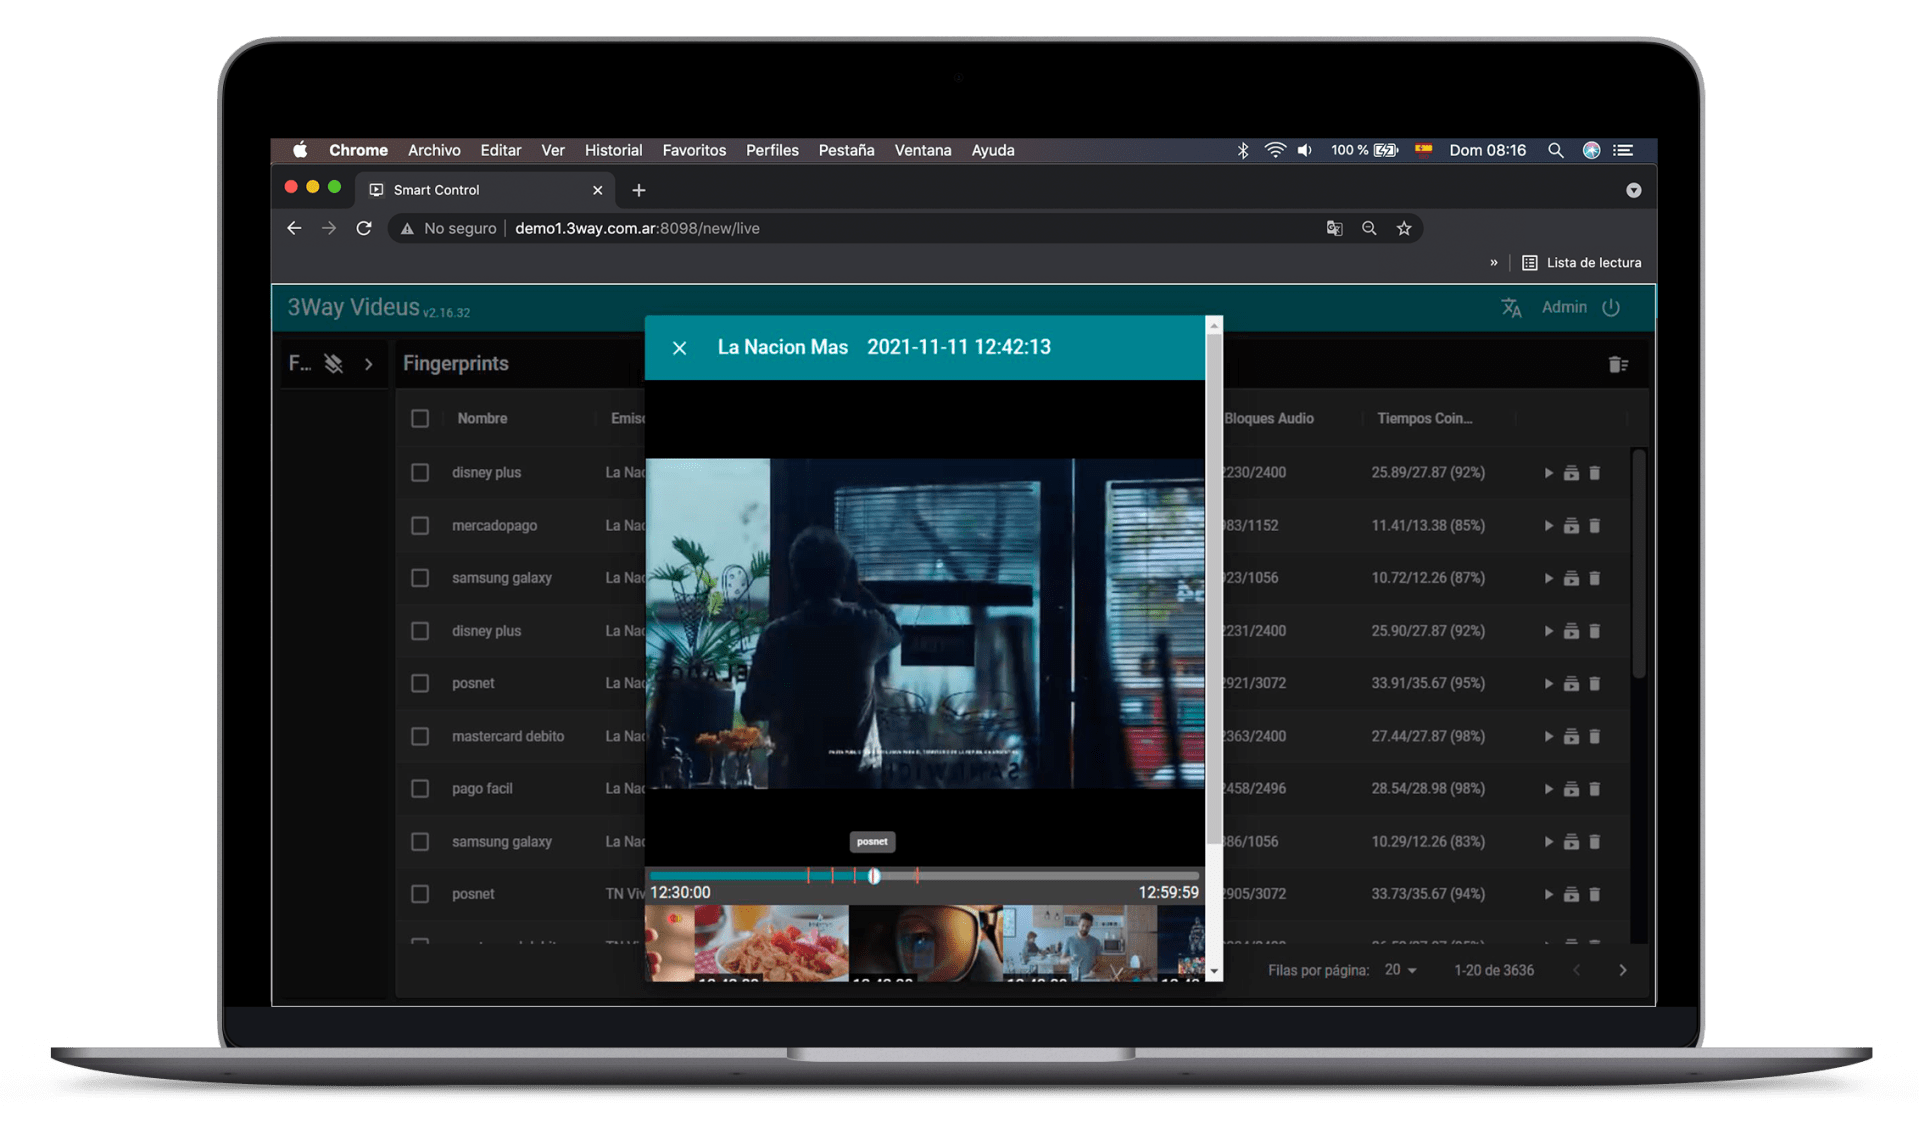Bookmark this page with the star icon
The image size is (1919, 1123).
point(1404,229)
